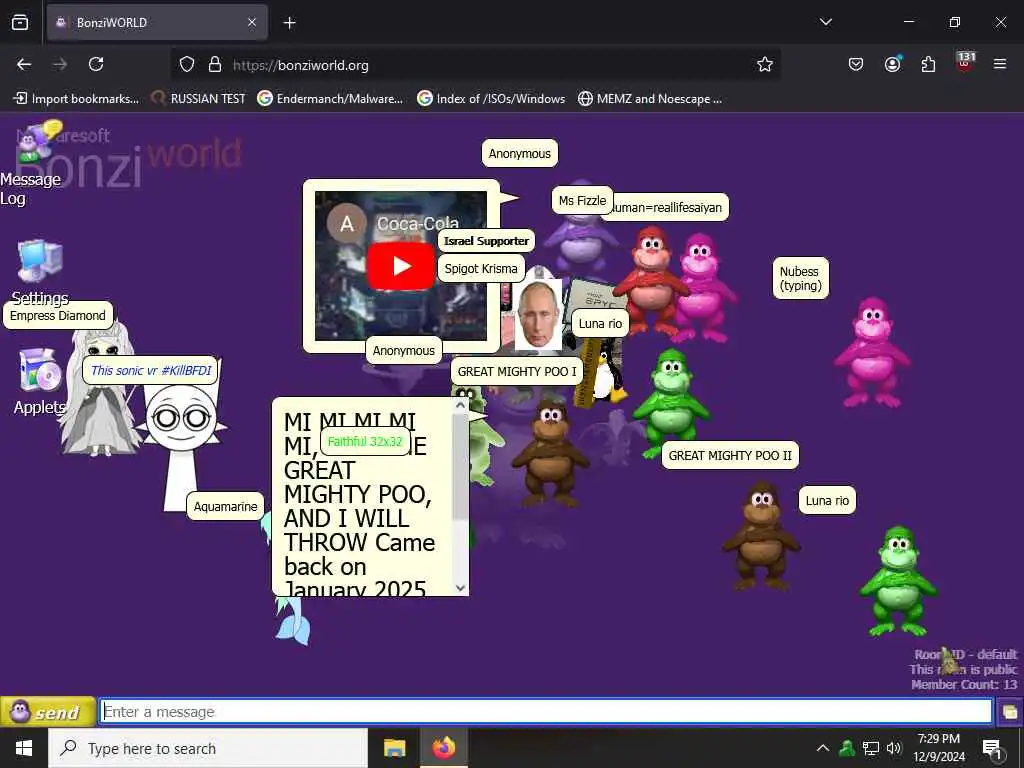
Task: Open the Extensions puzzle icon
Action: coord(928,64)
